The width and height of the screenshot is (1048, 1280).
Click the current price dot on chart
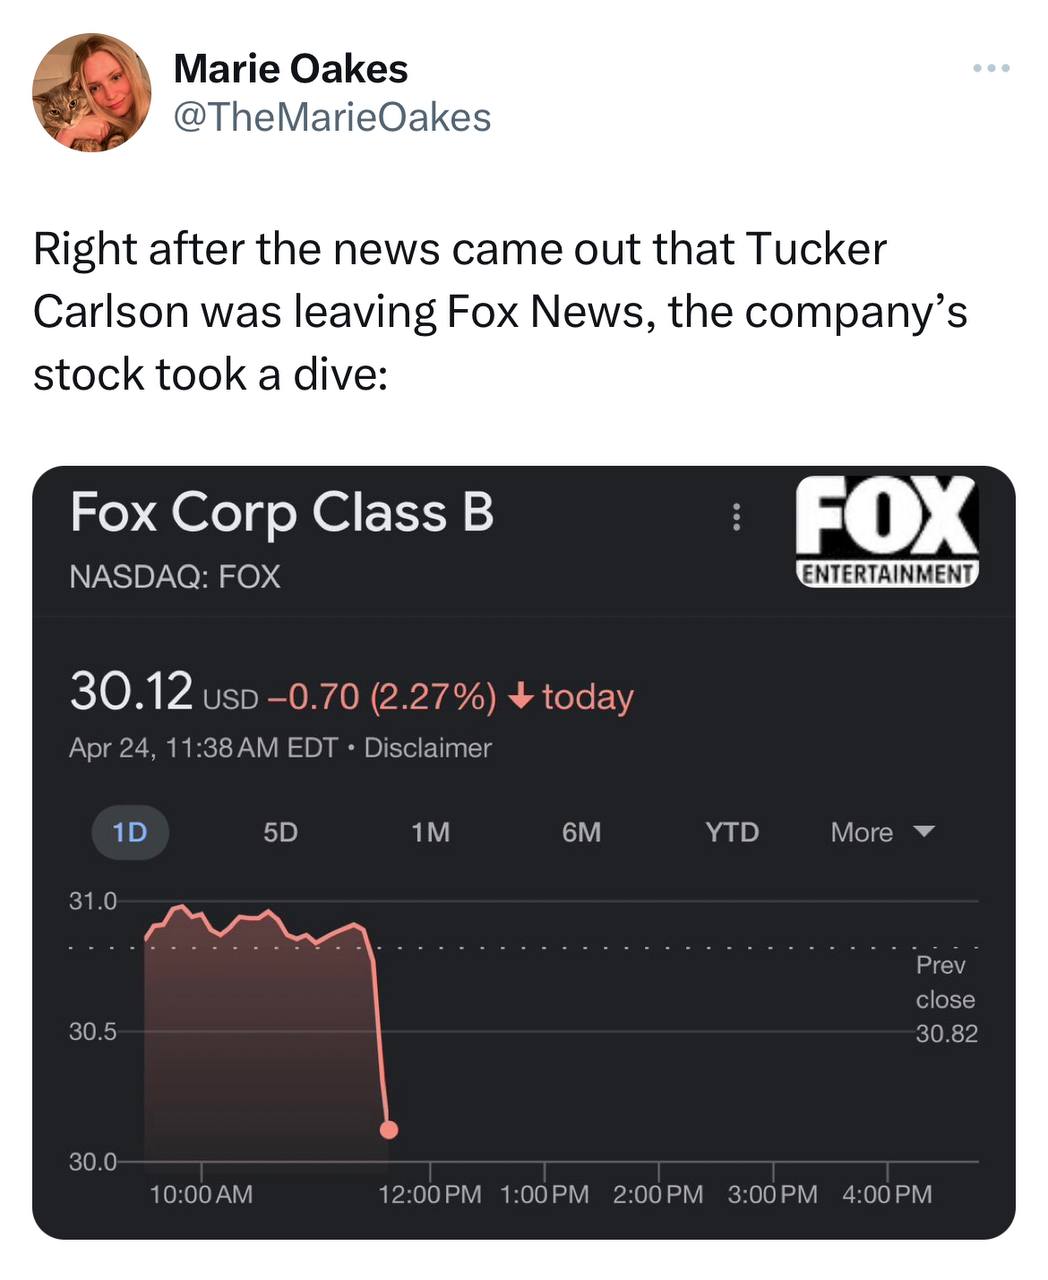point(389,1130)
